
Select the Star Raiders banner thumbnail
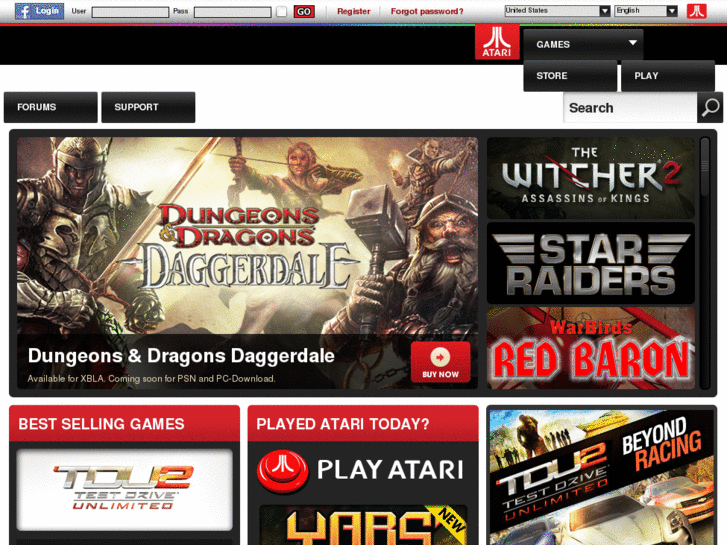click(590, 263)
